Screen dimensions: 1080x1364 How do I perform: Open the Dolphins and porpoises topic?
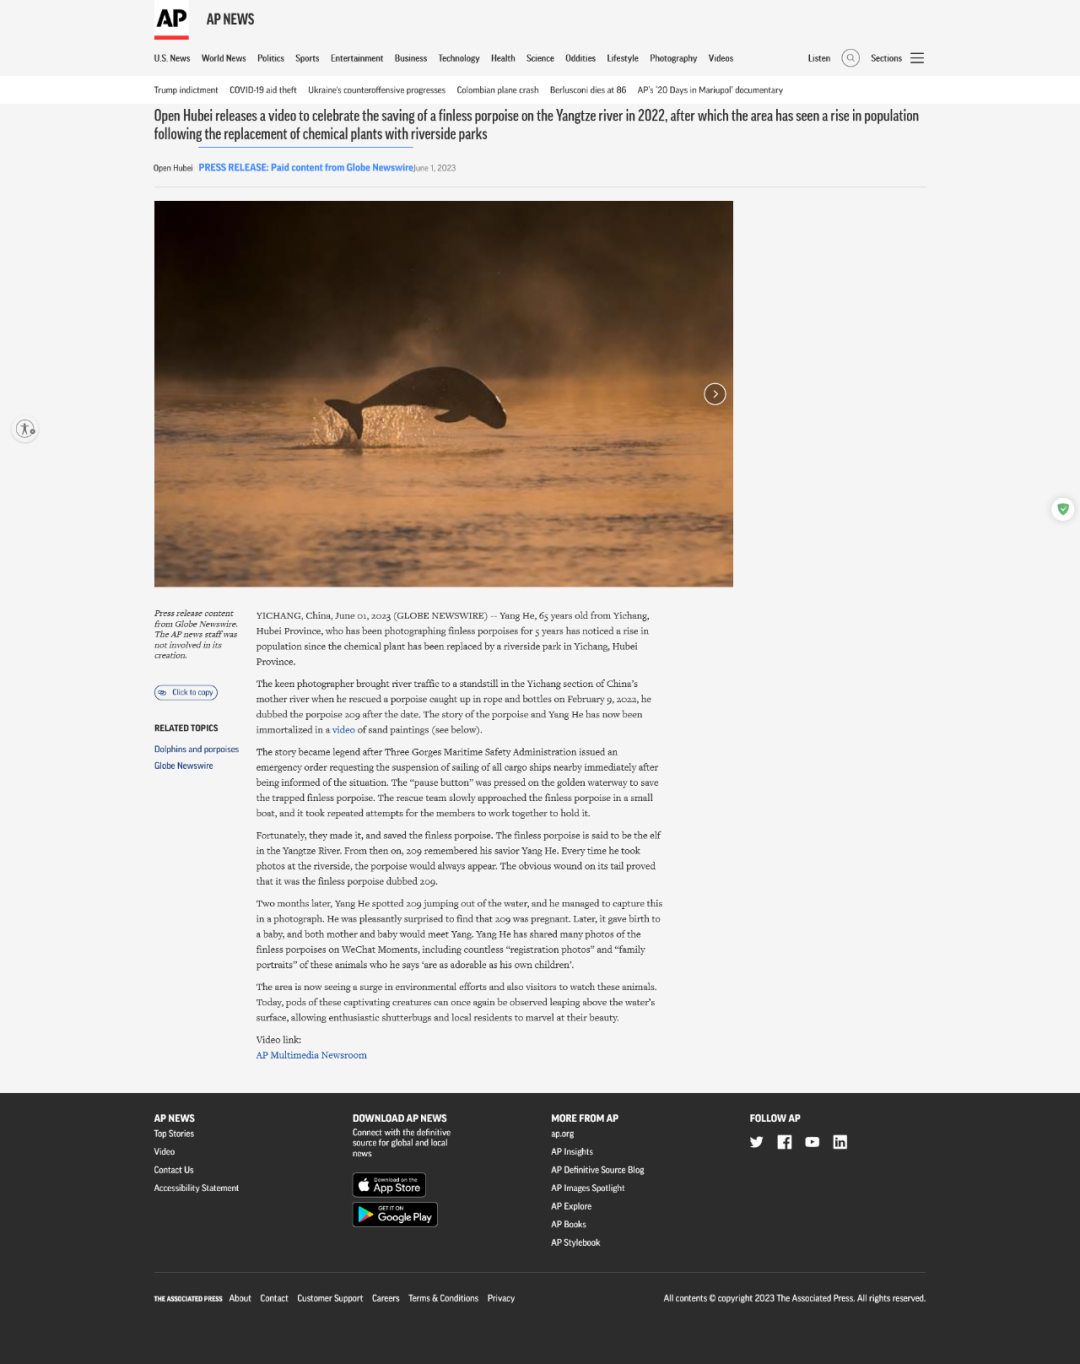pyautogui.click(x=196, y=749)
